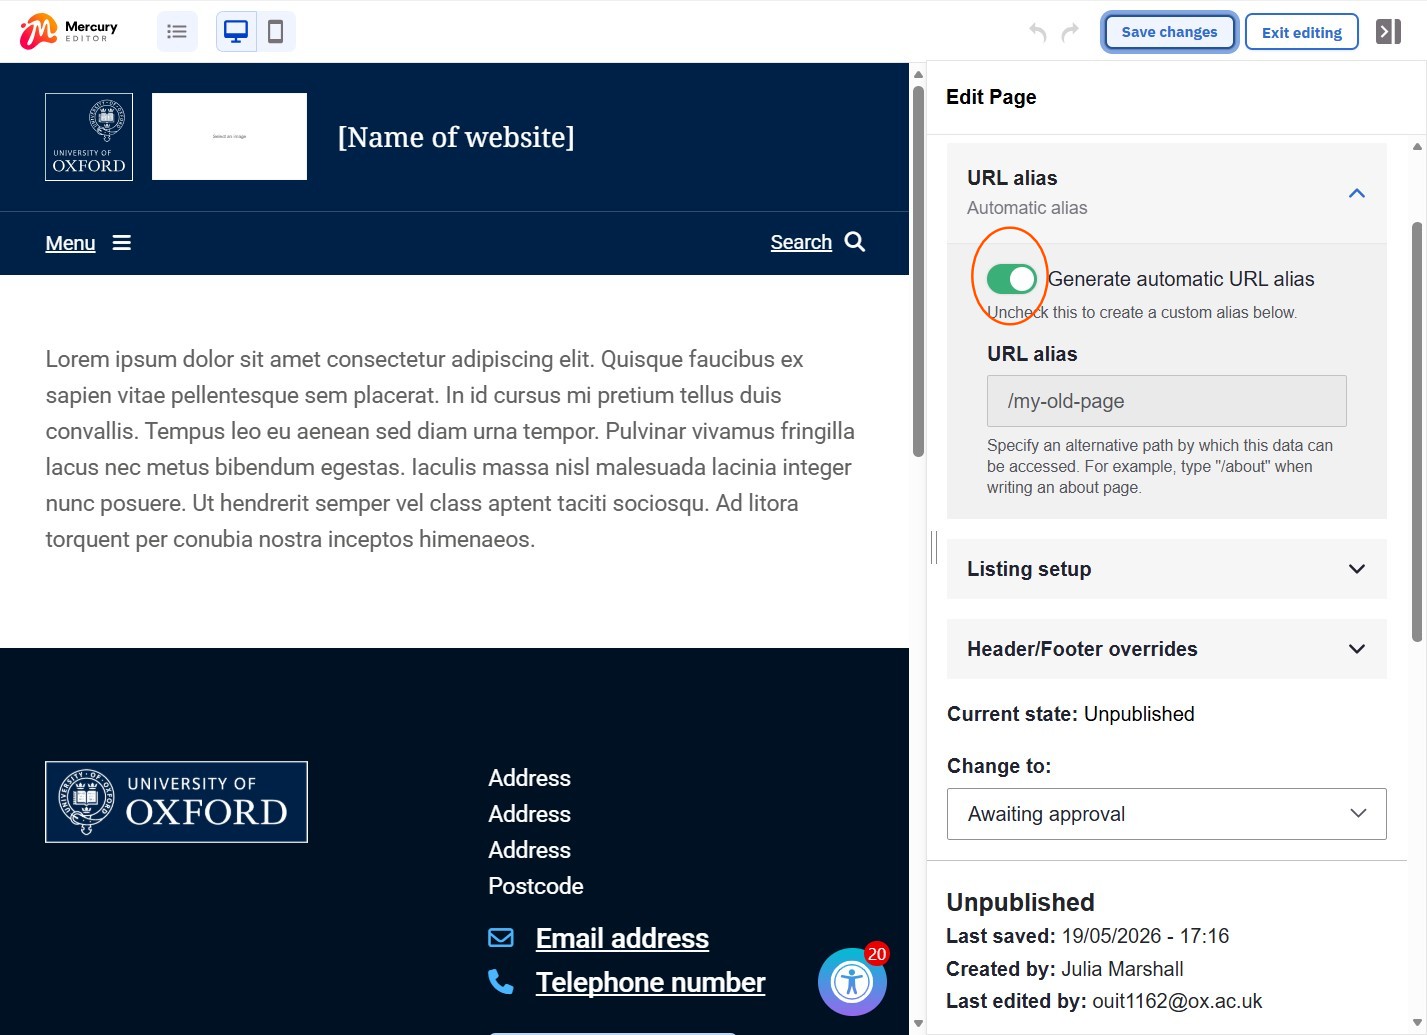Screen dimensions: 1427x1035
Task: Click the redo arrow icon
Action: (1070, 32)
